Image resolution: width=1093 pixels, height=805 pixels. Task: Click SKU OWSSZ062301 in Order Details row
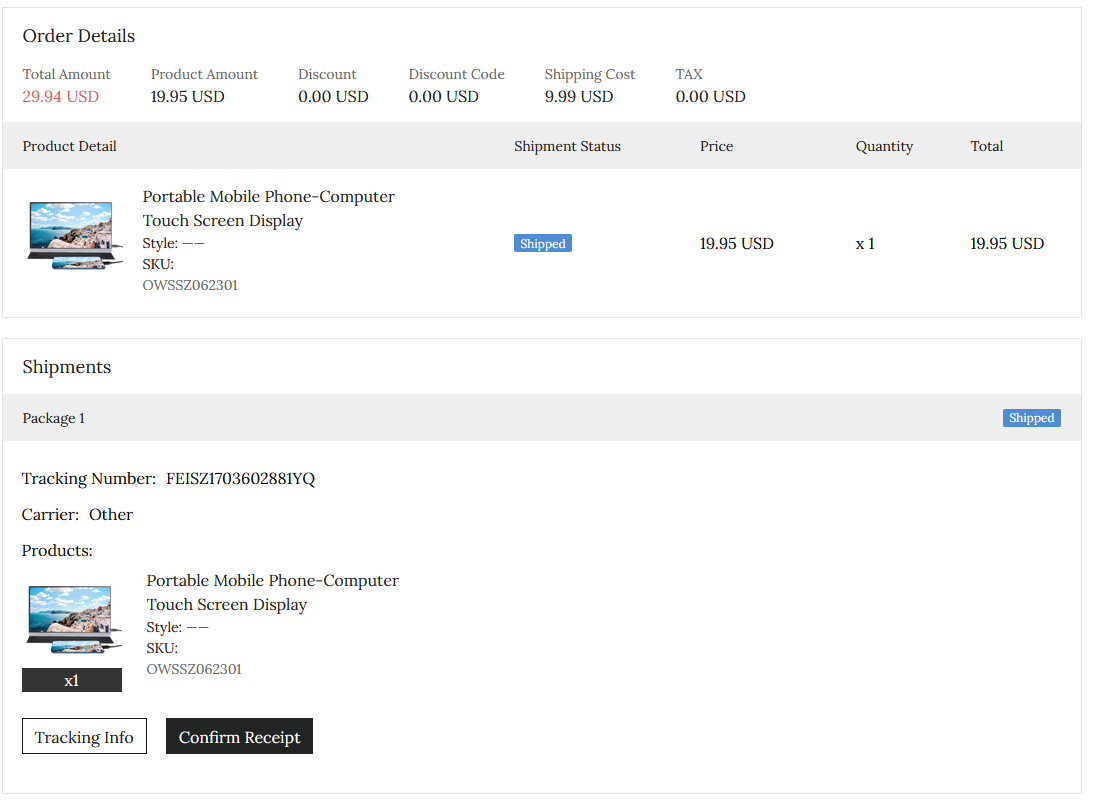(x=190, y=285)
